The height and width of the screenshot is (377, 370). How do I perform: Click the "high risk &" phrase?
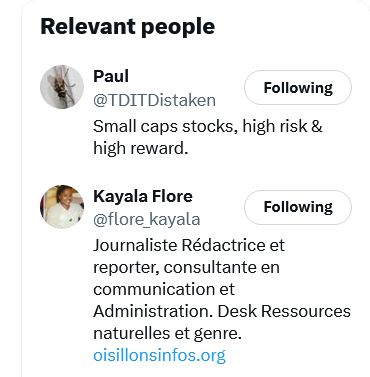(282, 126)
